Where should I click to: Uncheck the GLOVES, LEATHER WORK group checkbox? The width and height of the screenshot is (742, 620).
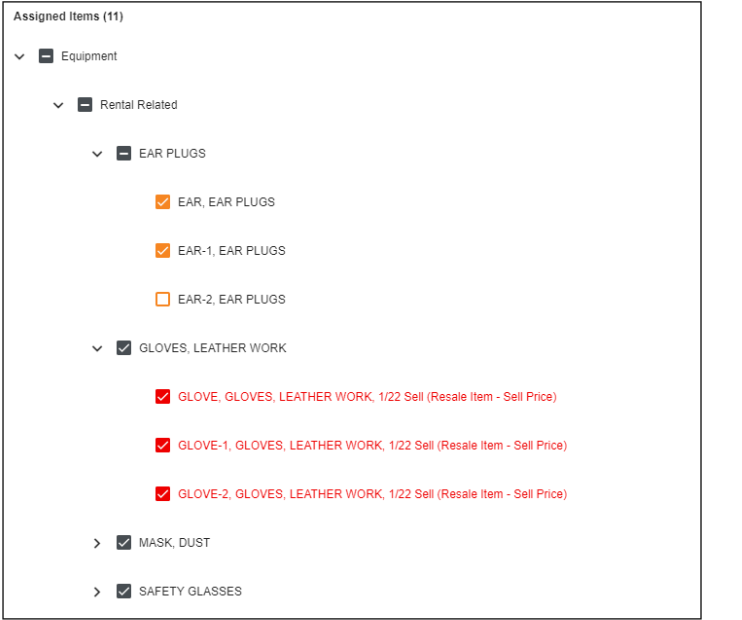[124, 348]
